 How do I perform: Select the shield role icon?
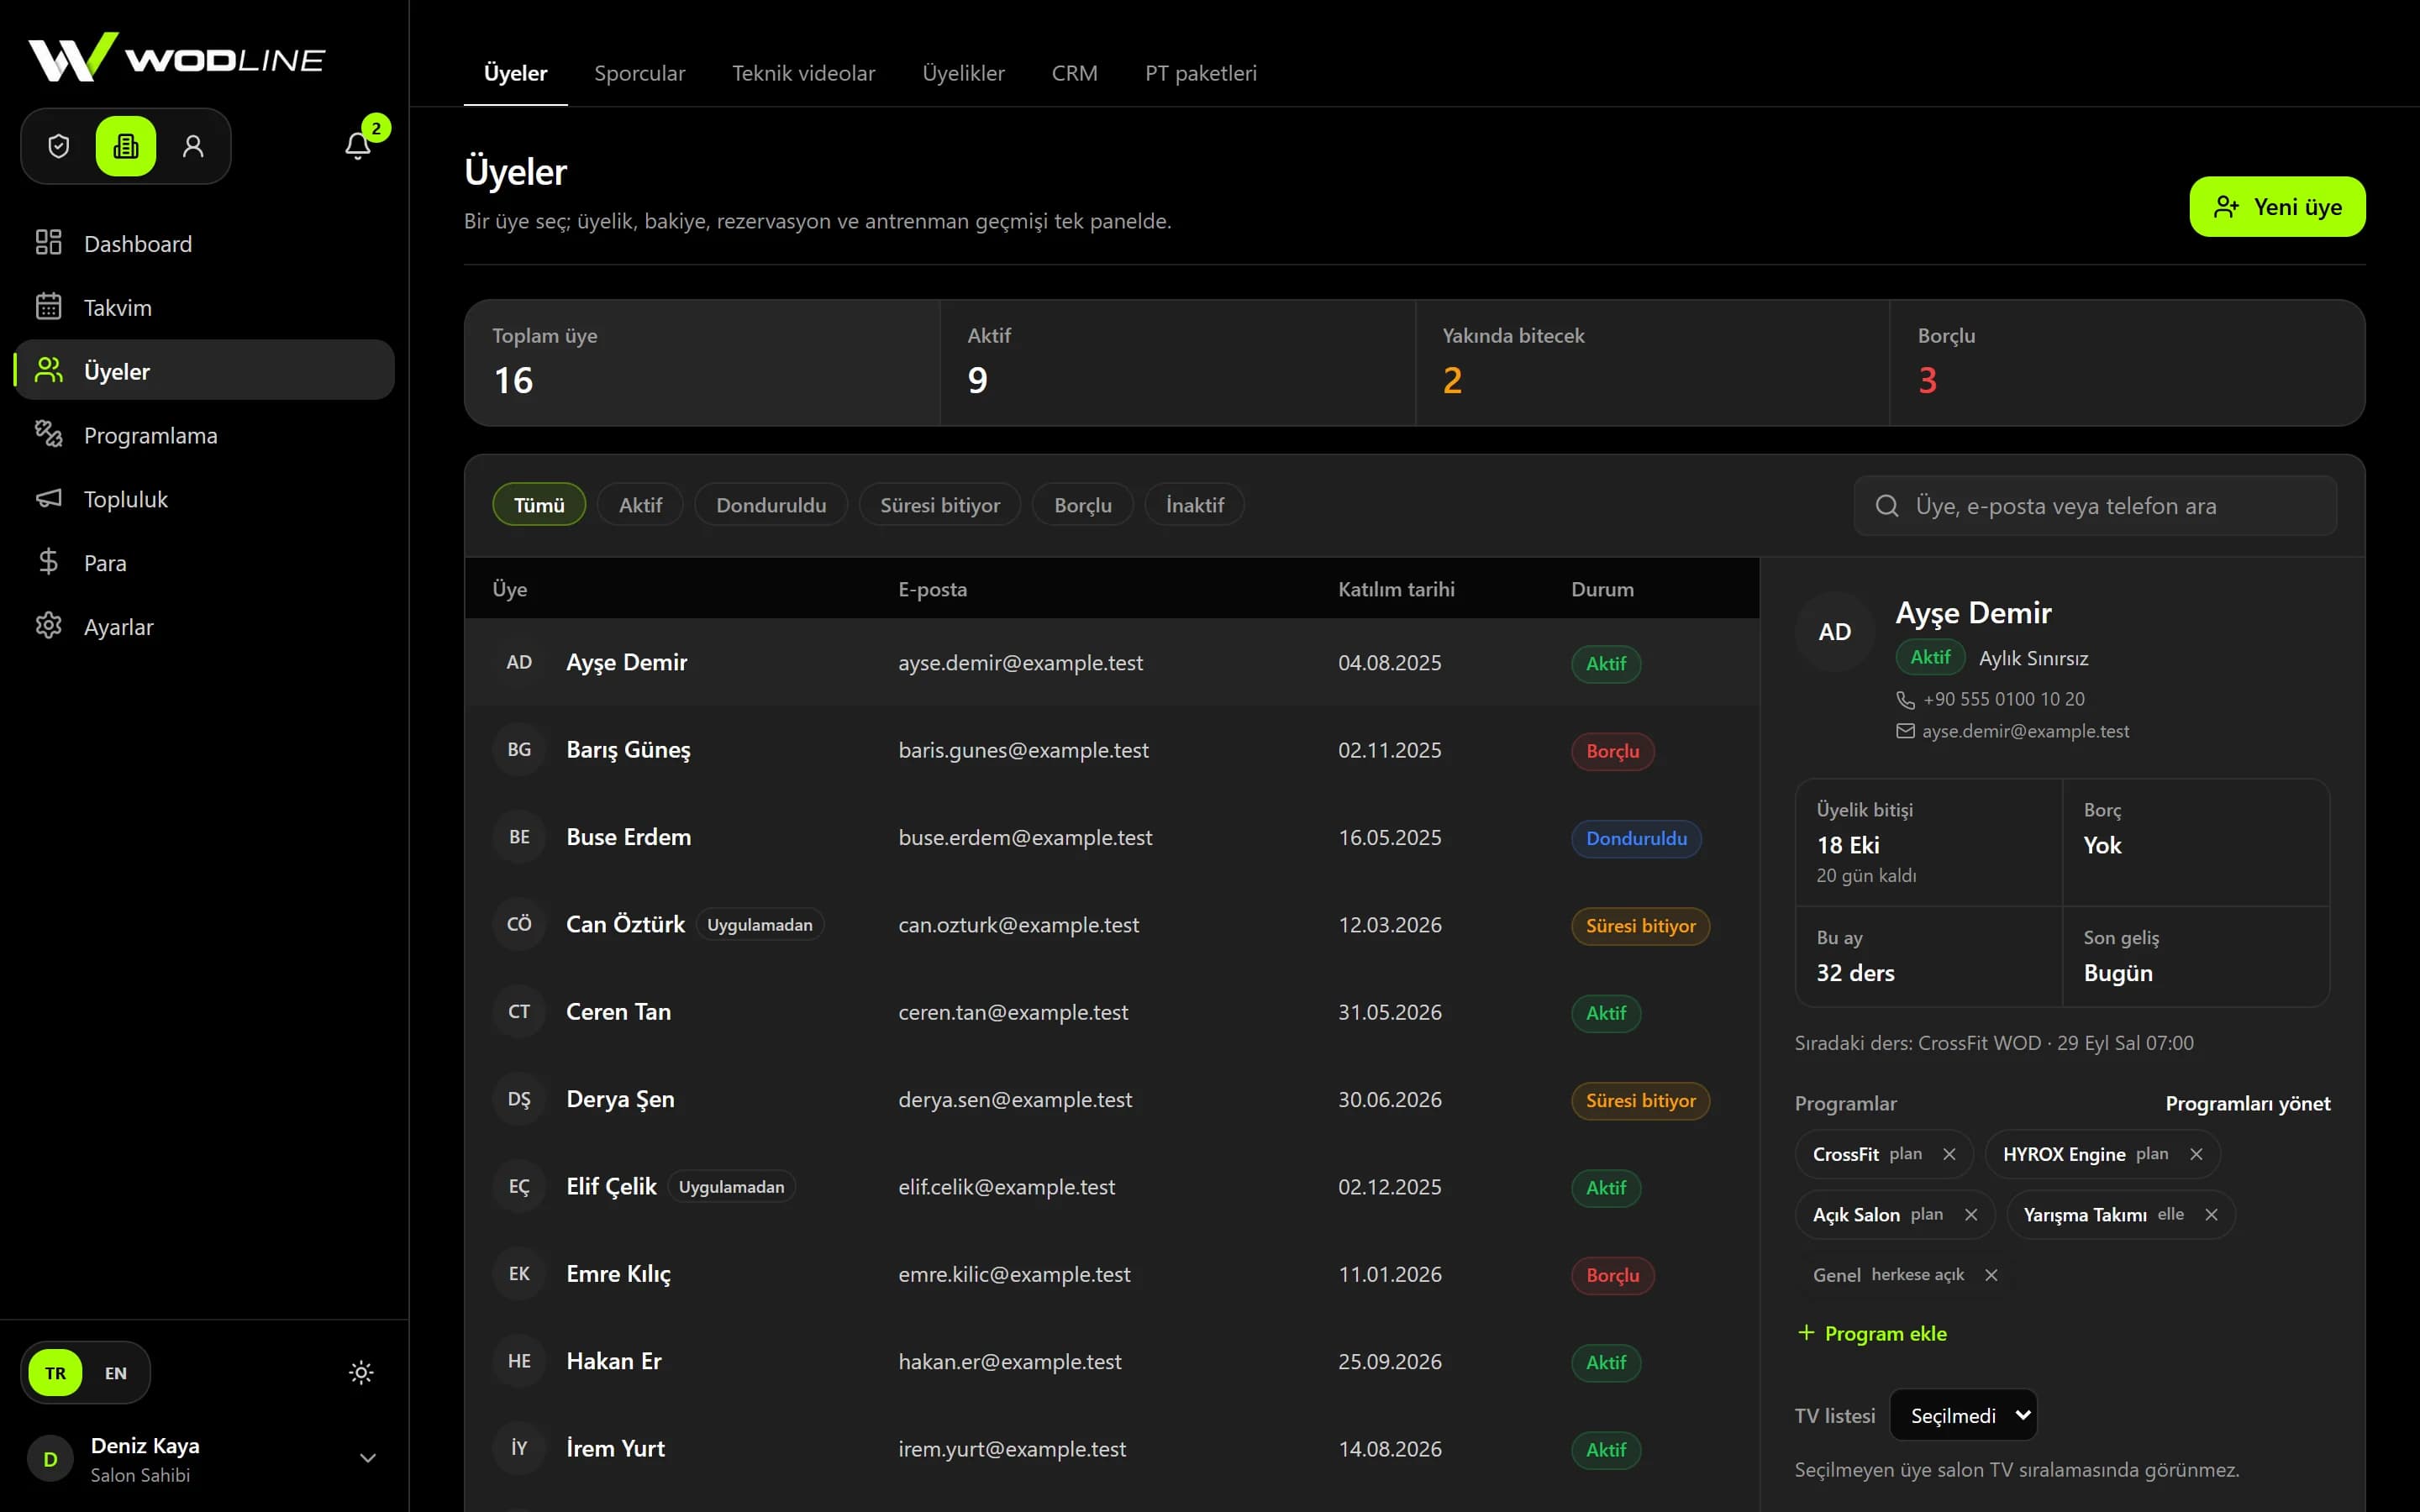(x=59, y=146)
